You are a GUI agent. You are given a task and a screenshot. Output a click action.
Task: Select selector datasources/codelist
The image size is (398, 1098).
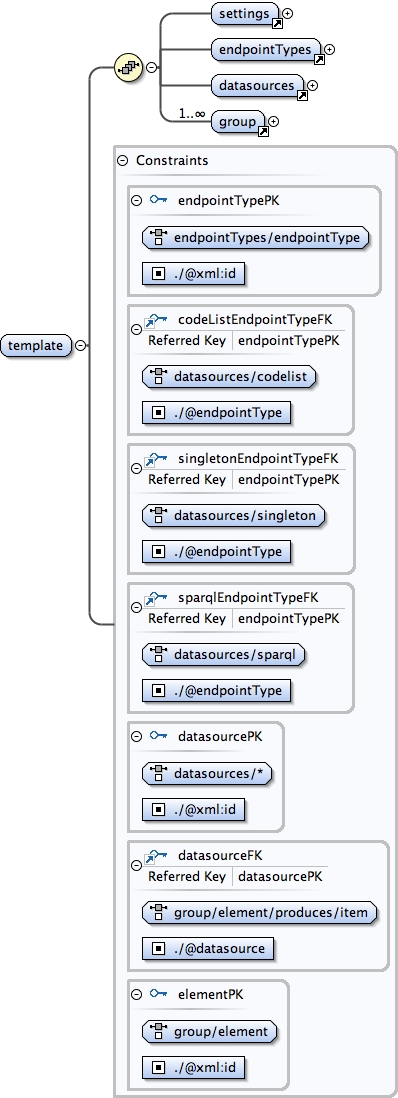(229, 377)
